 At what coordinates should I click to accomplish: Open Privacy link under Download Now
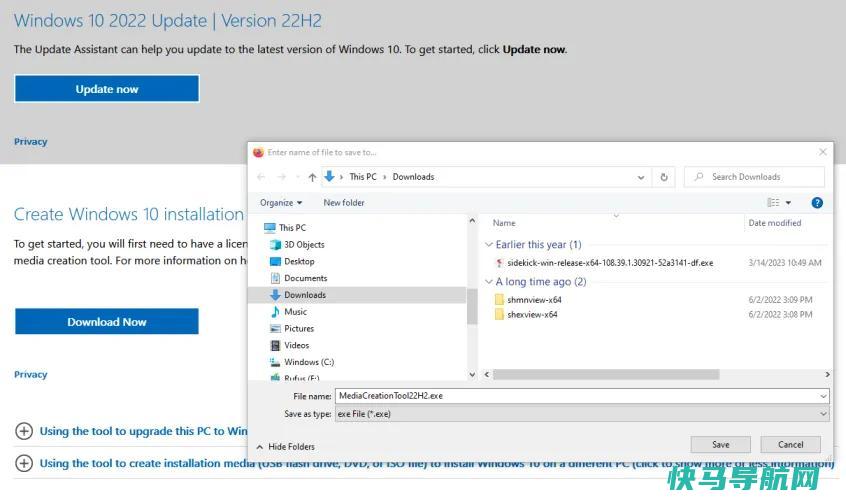31,374
